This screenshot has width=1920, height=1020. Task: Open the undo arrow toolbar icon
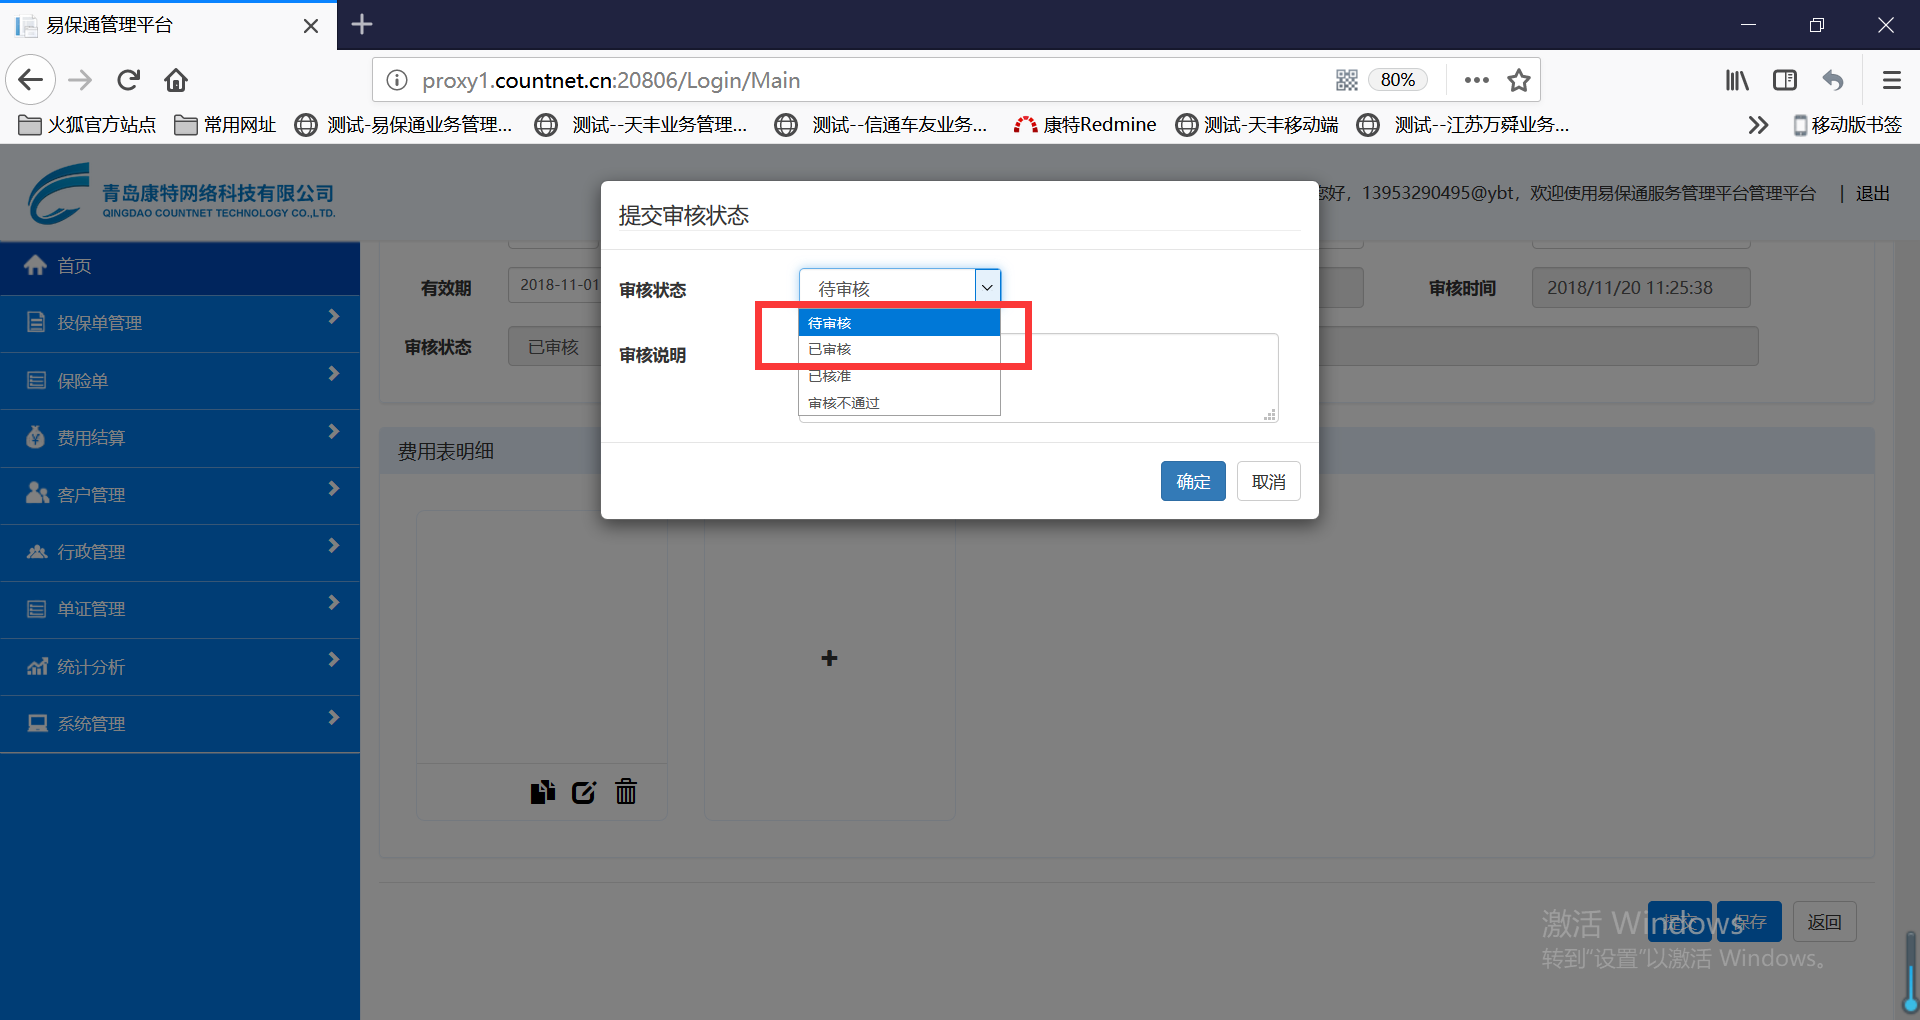click(x=1833, y=80)
